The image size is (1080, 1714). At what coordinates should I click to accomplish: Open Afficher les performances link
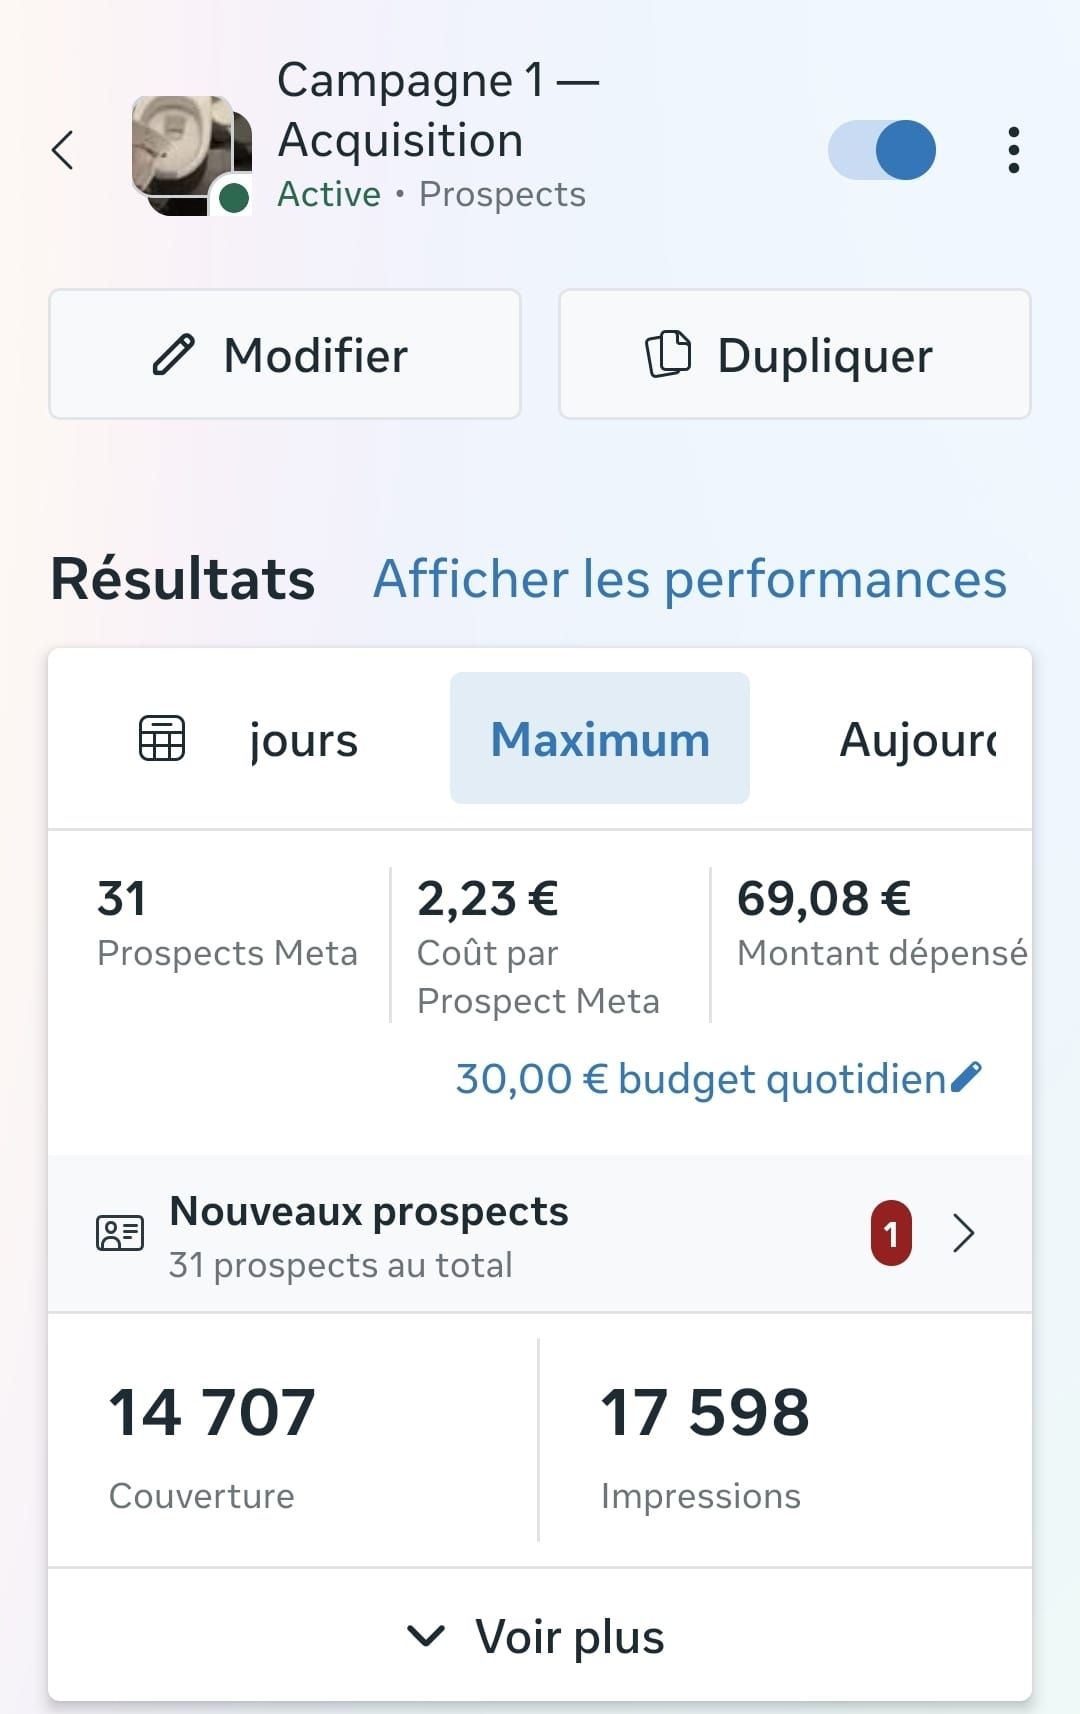pos(690,580)
